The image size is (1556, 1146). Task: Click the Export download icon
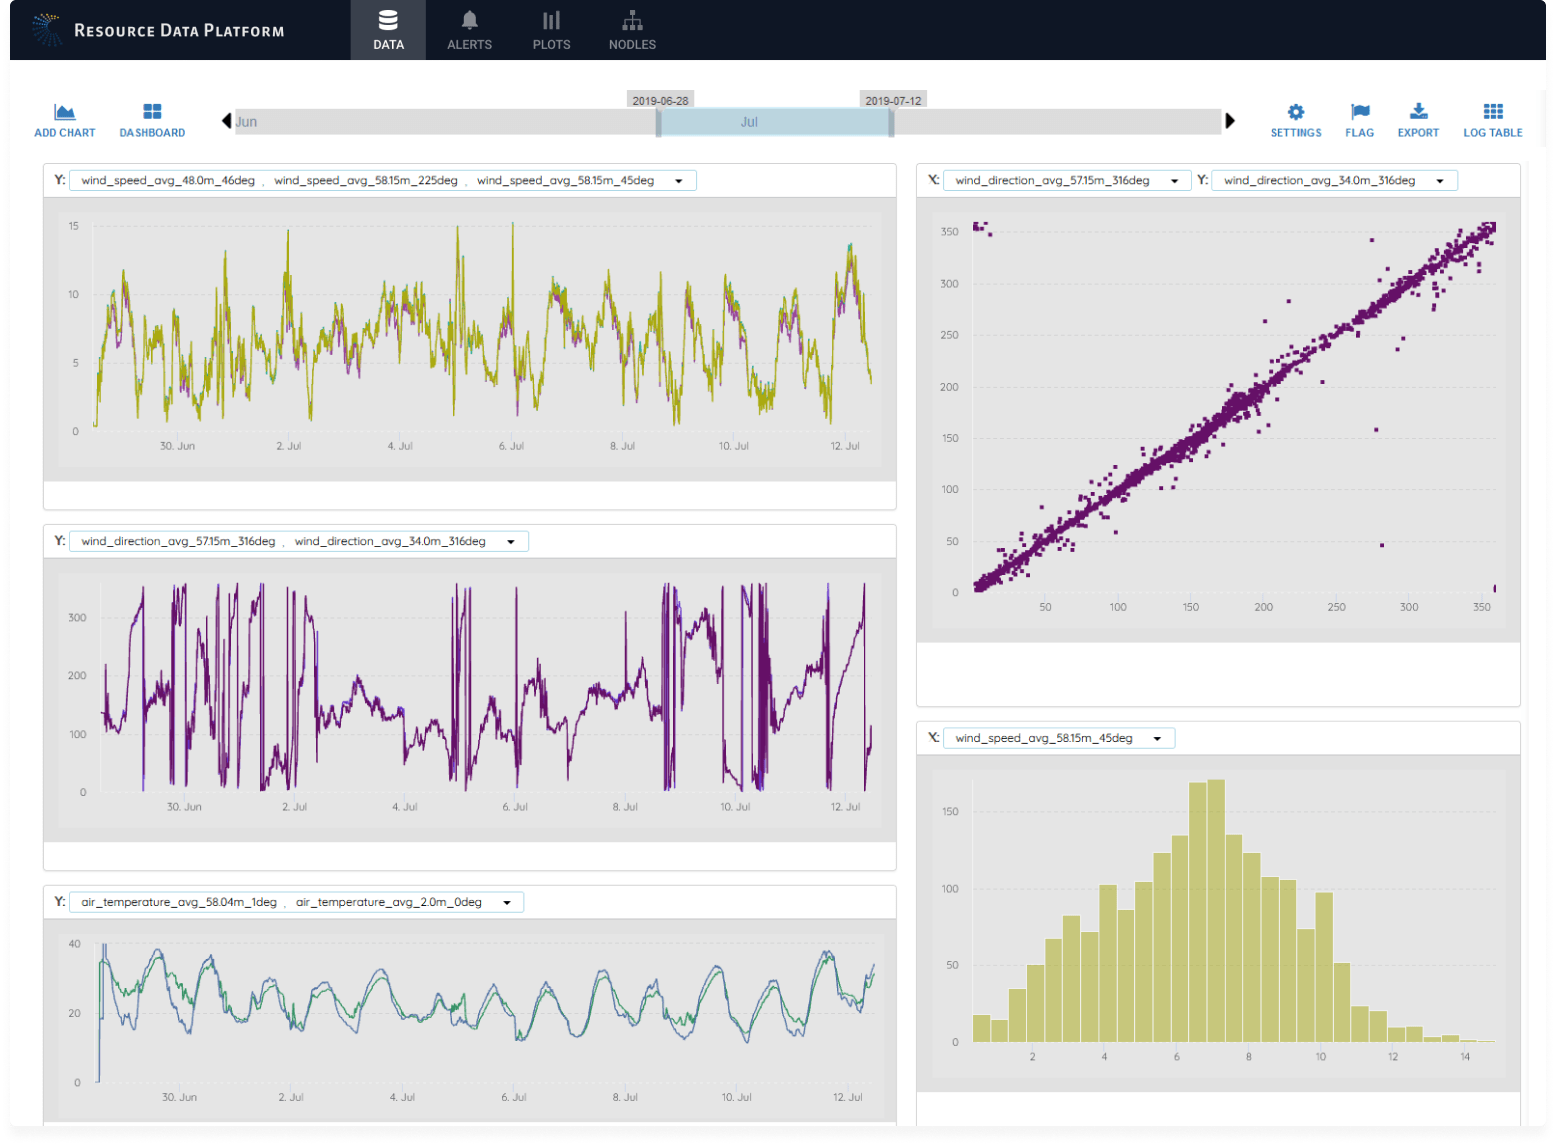1419,112
